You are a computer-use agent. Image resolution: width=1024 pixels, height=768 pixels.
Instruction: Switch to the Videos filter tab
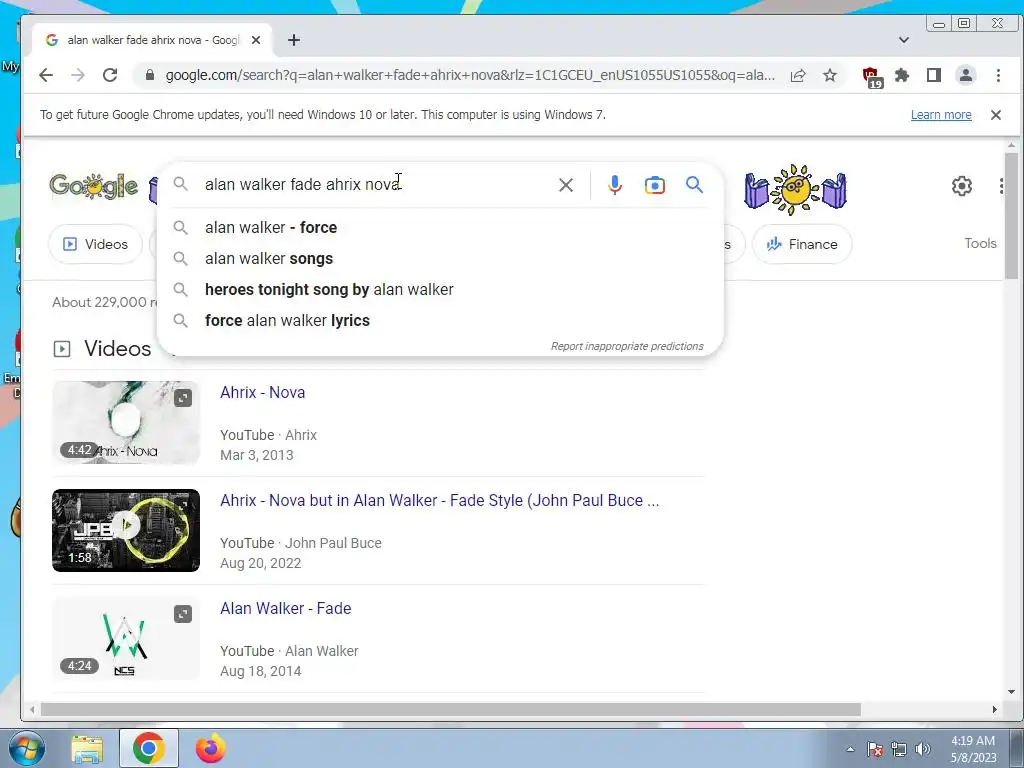tap(95, 244)
